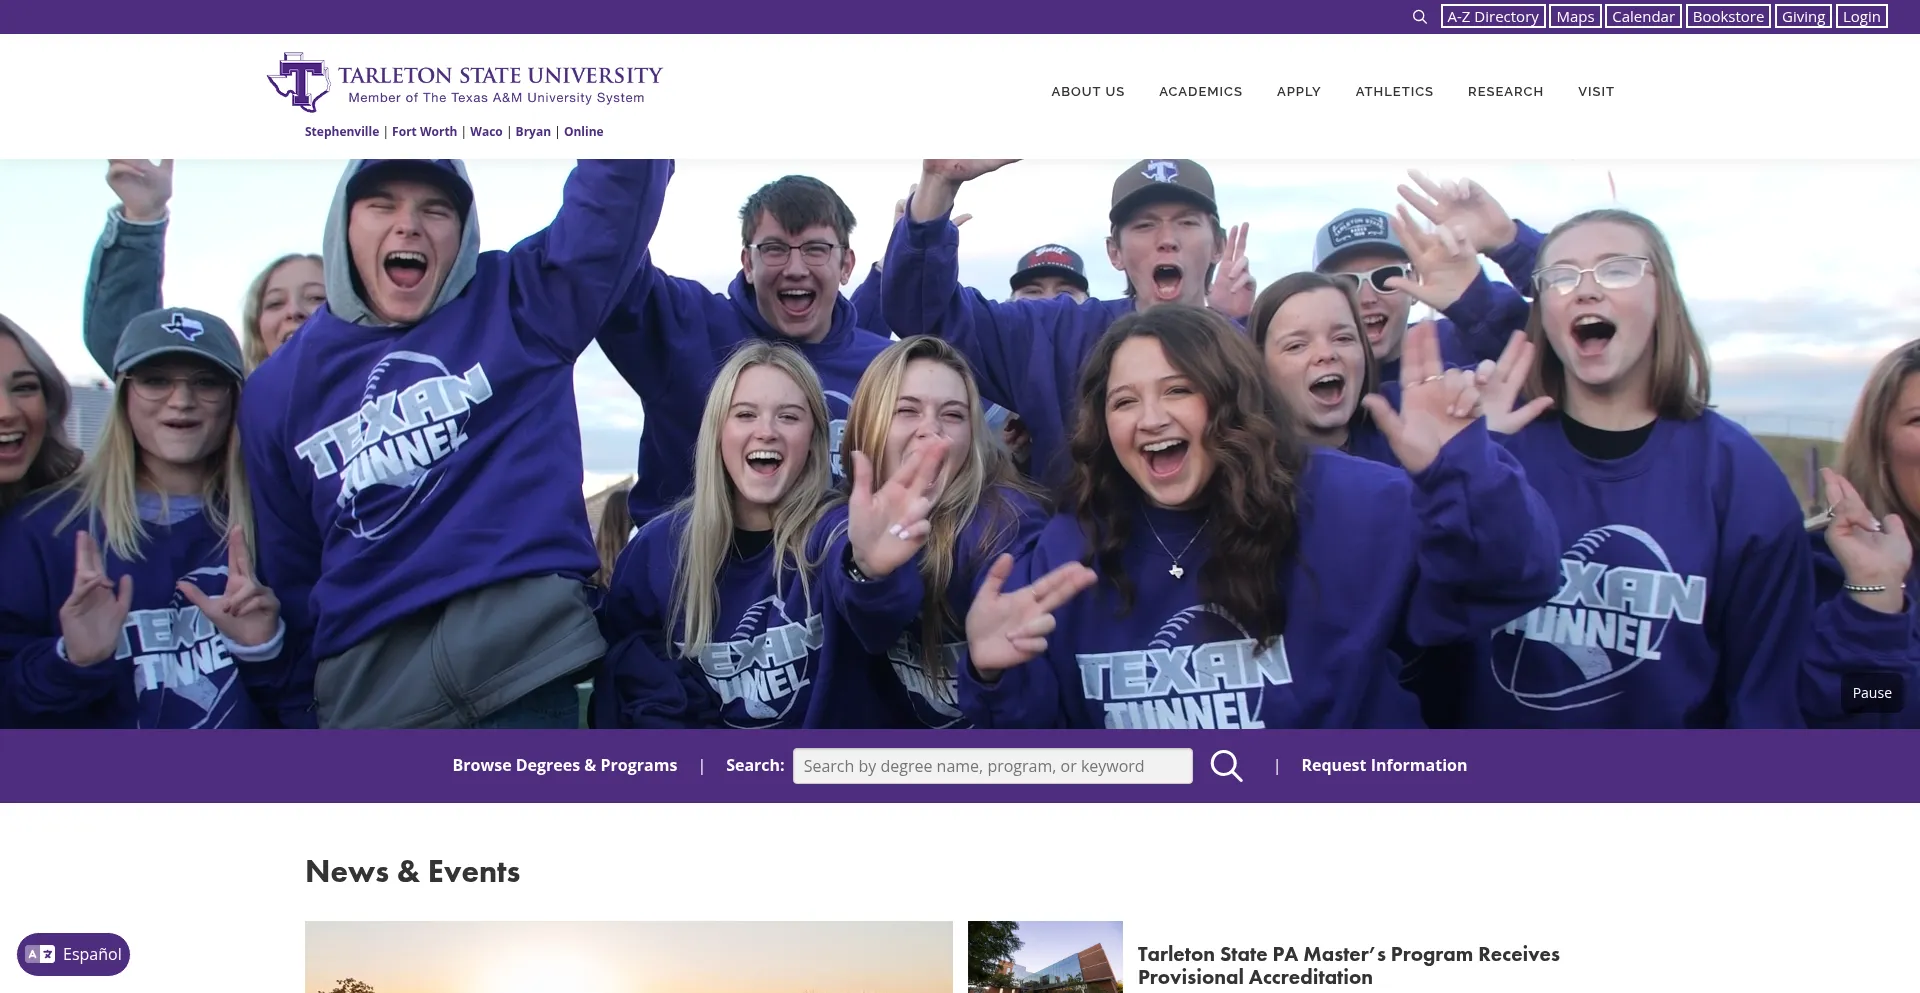Open the Fort Worth campus link
The image size is (1920, 993).
(x=424, y=132)
